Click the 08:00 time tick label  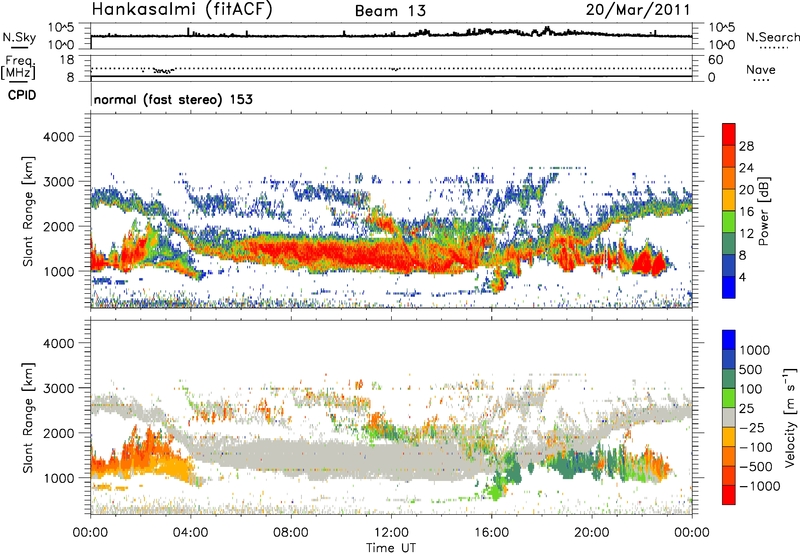(291, 533)
